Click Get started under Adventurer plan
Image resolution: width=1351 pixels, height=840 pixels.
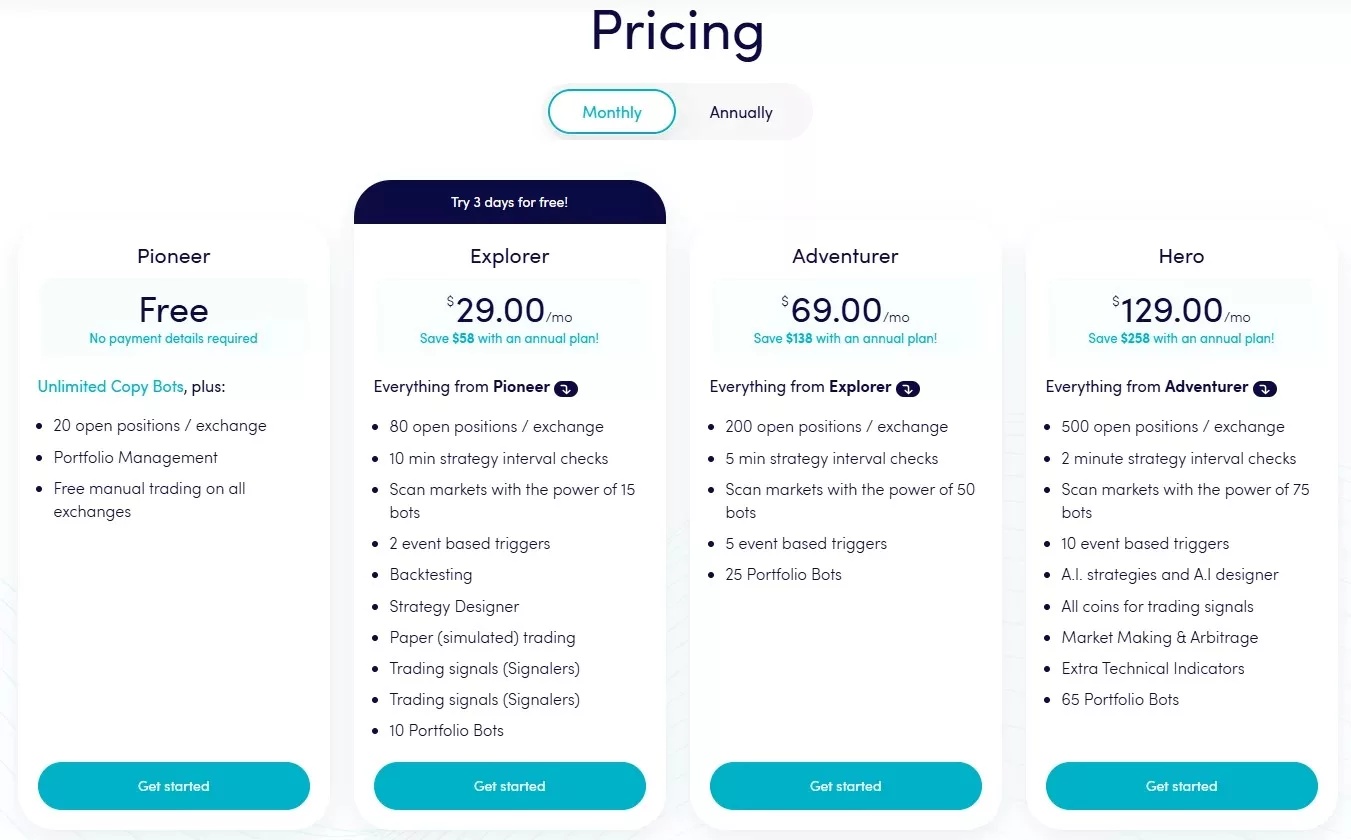(x=846, y=786)
